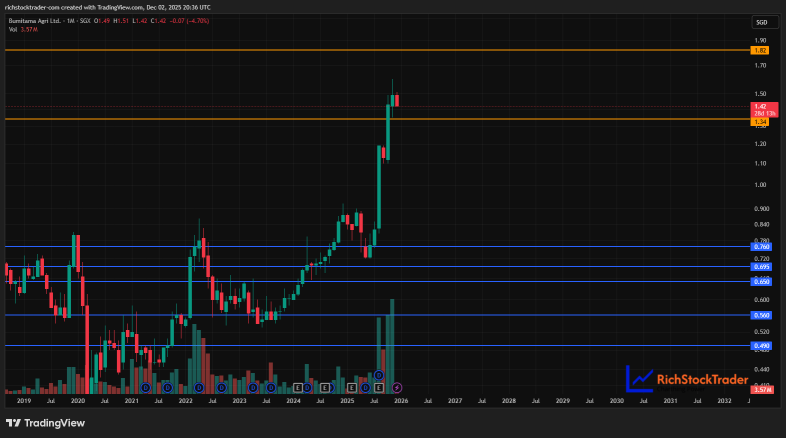Open the SGD currency selector
The width and height of the screenshot is (786, 438).
point(764,22)
